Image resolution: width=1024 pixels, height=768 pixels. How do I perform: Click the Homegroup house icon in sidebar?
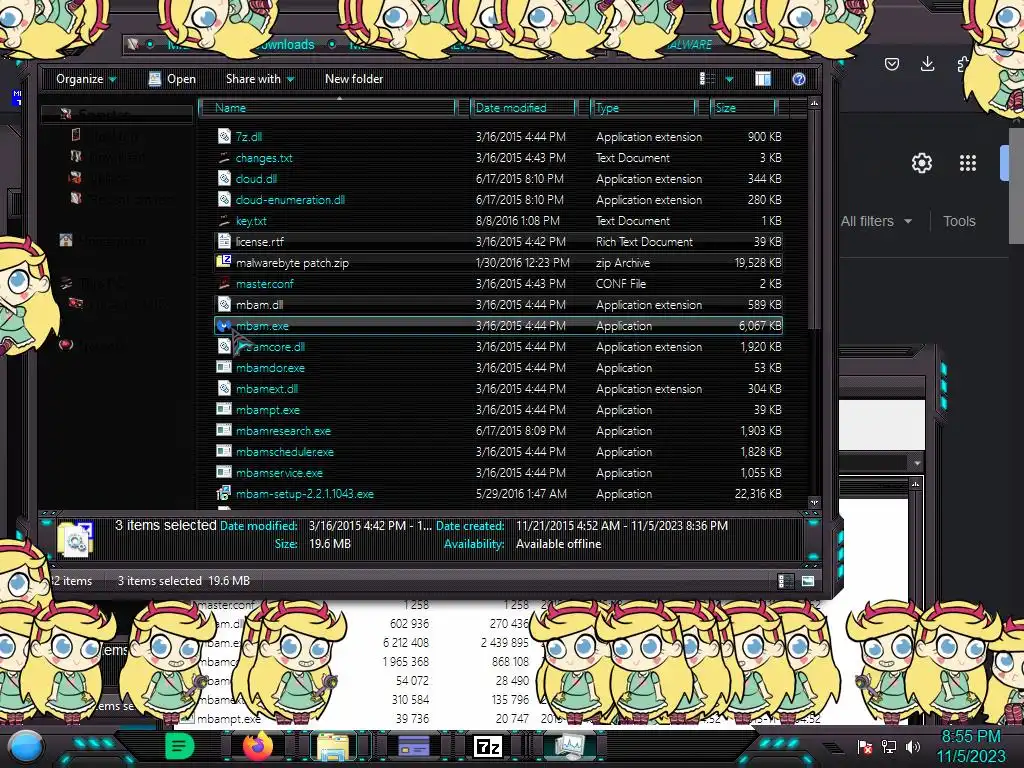point(66,240)
